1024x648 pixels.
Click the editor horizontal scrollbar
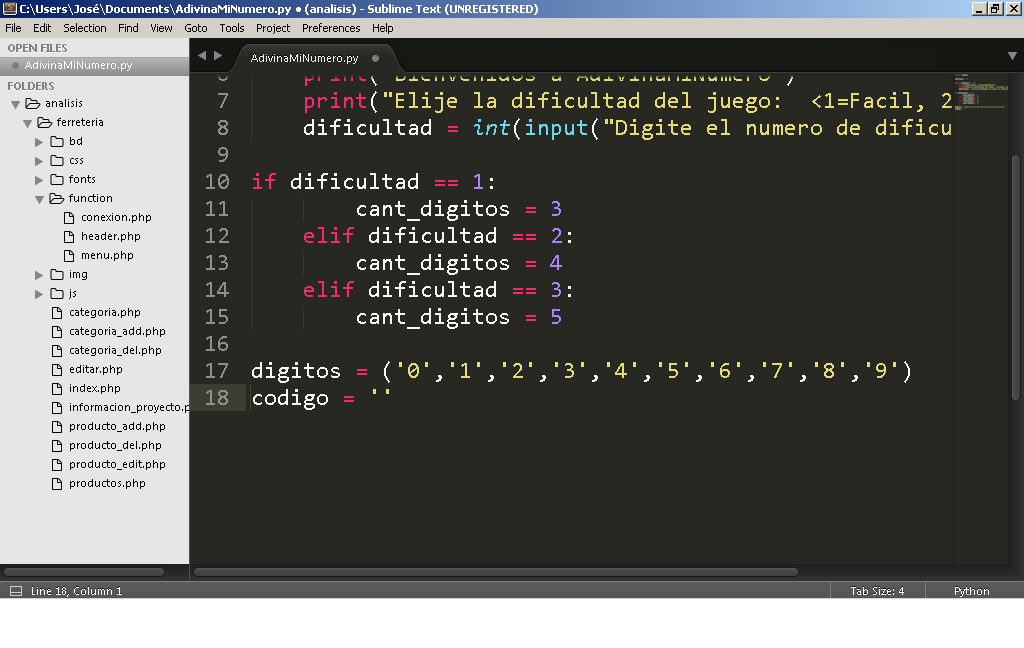click(x=496, y=572)
